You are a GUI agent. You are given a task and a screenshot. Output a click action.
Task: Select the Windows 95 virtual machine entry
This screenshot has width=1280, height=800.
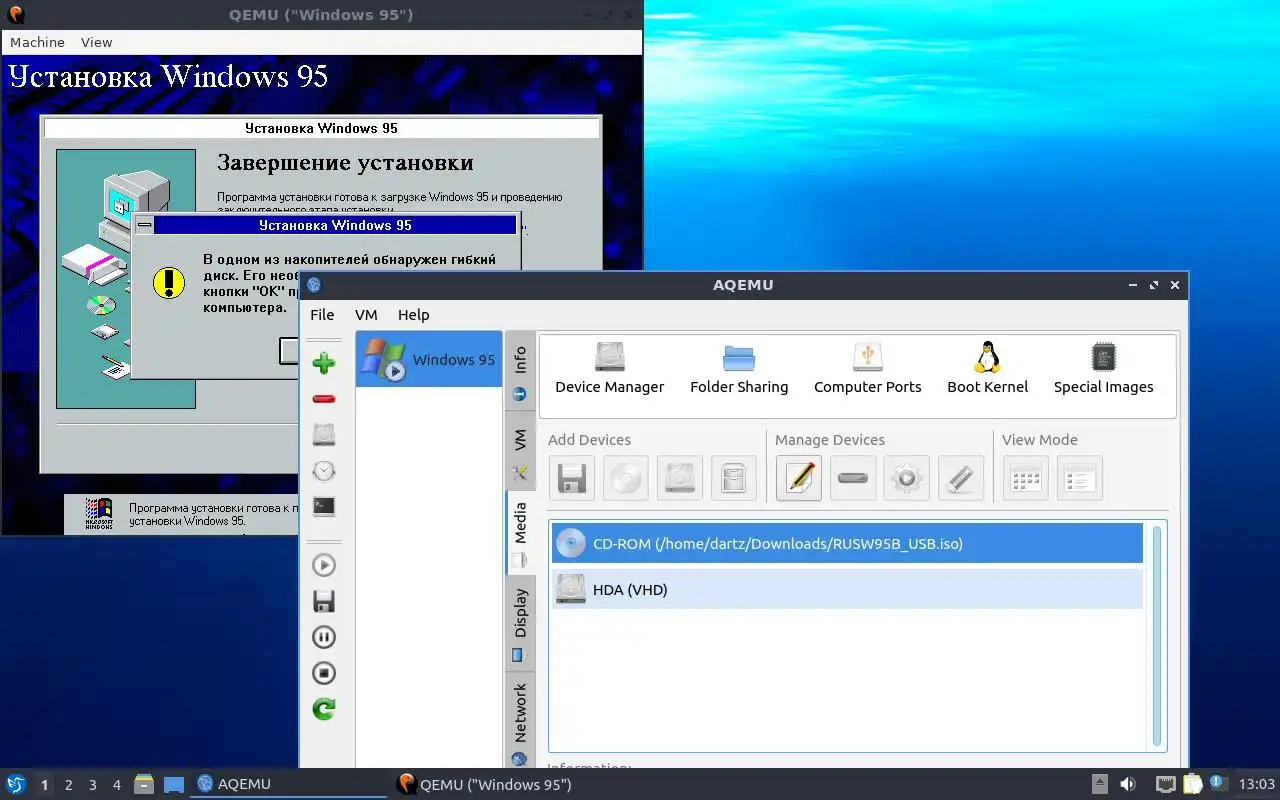tap(429, 359)
